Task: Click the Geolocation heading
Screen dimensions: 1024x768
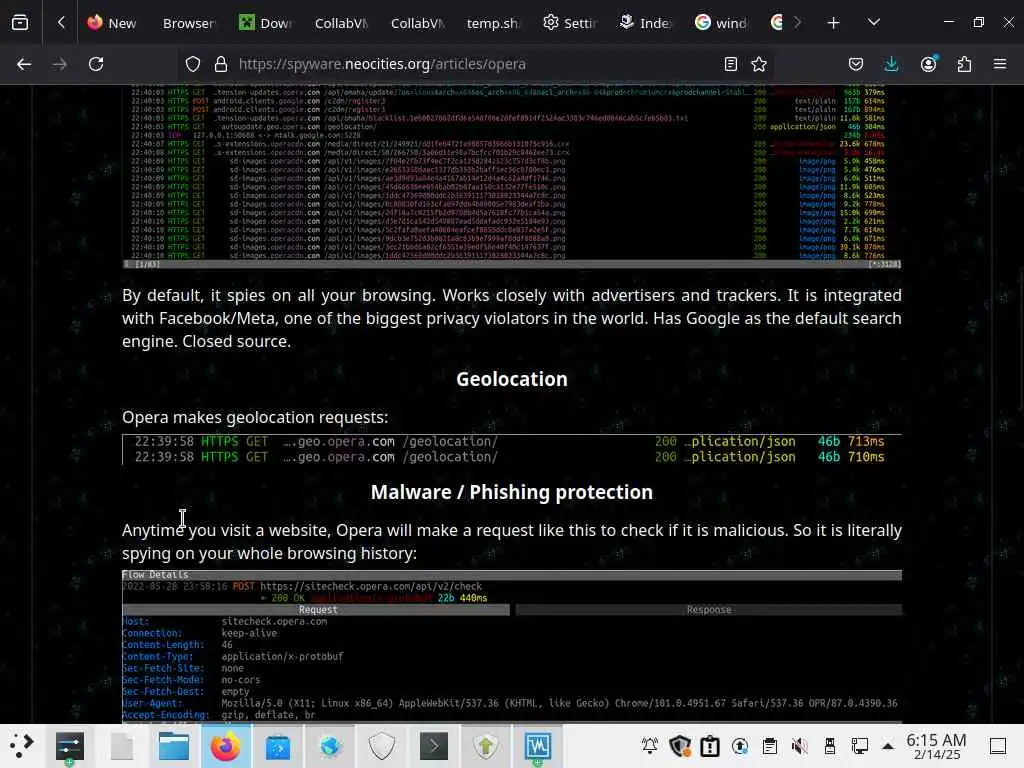Action: coord(512,379)
